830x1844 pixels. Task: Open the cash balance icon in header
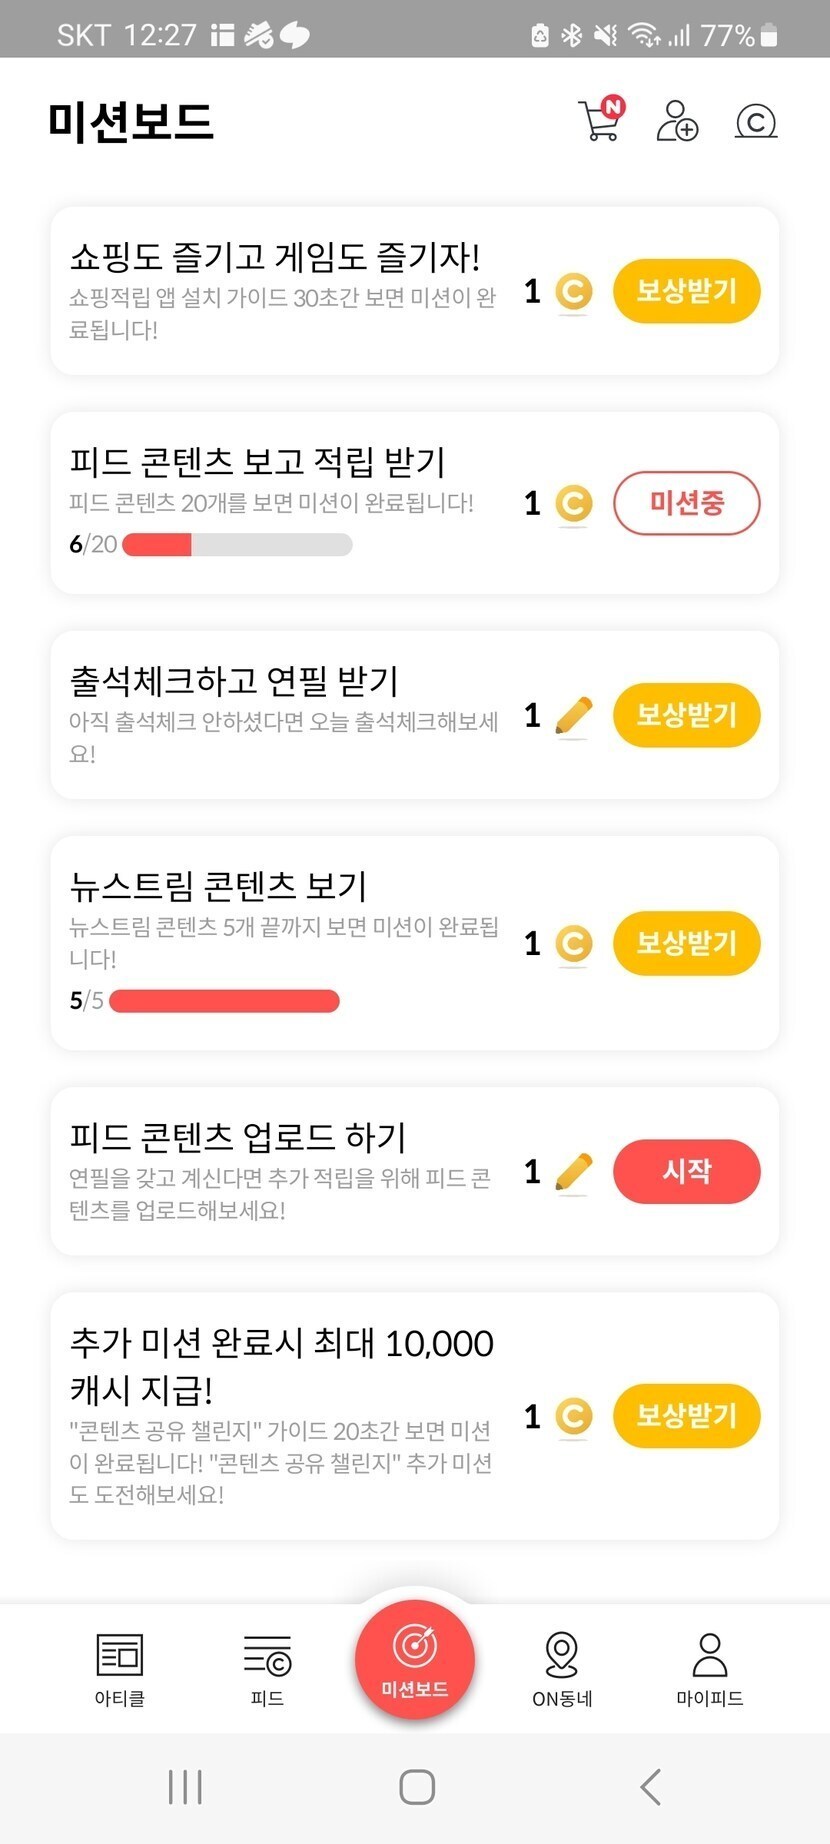756,122
